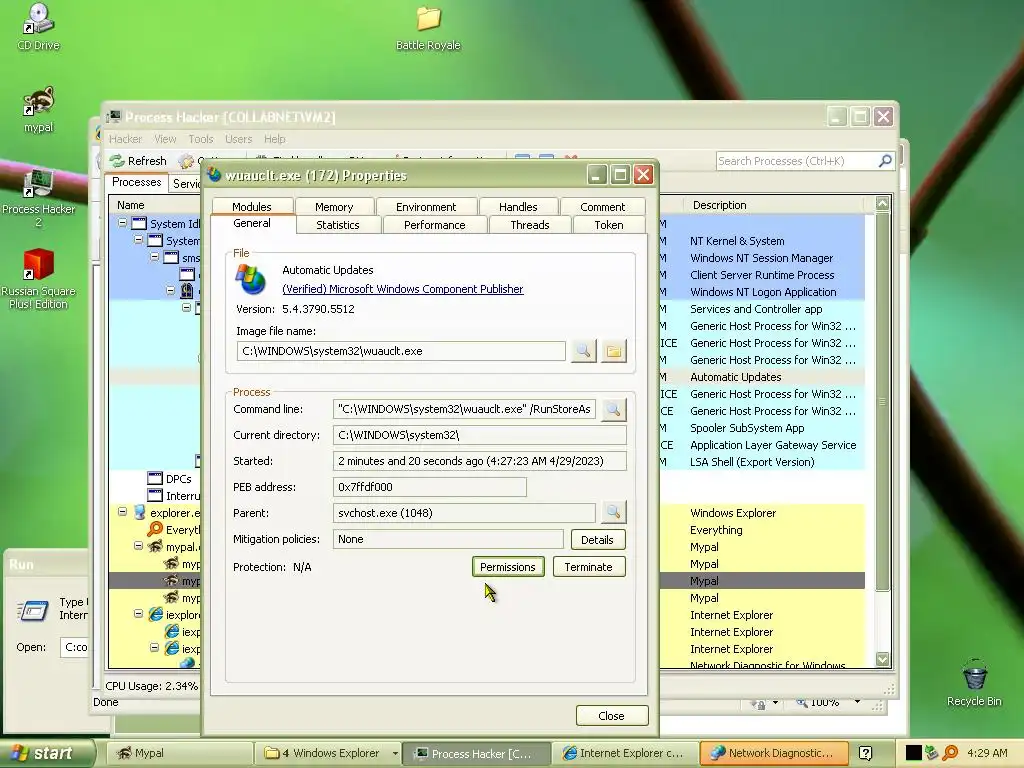The image size is (1024, 768).
Task: Open the Handles tab
Action: point(518,206)
